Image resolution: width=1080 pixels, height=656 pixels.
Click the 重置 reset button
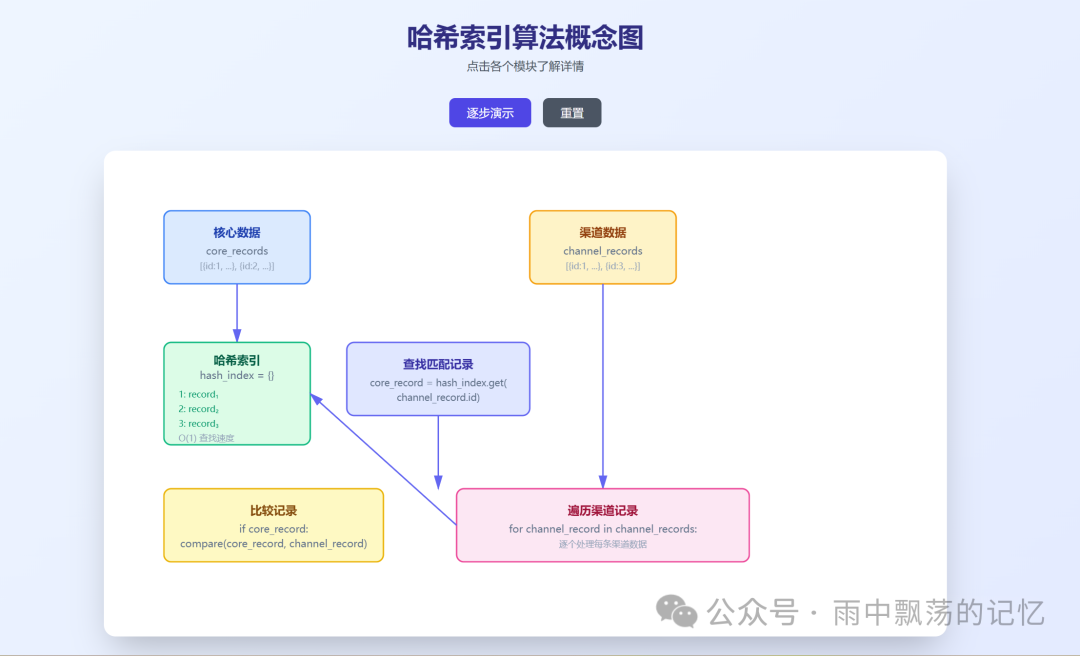pos(572,112)
